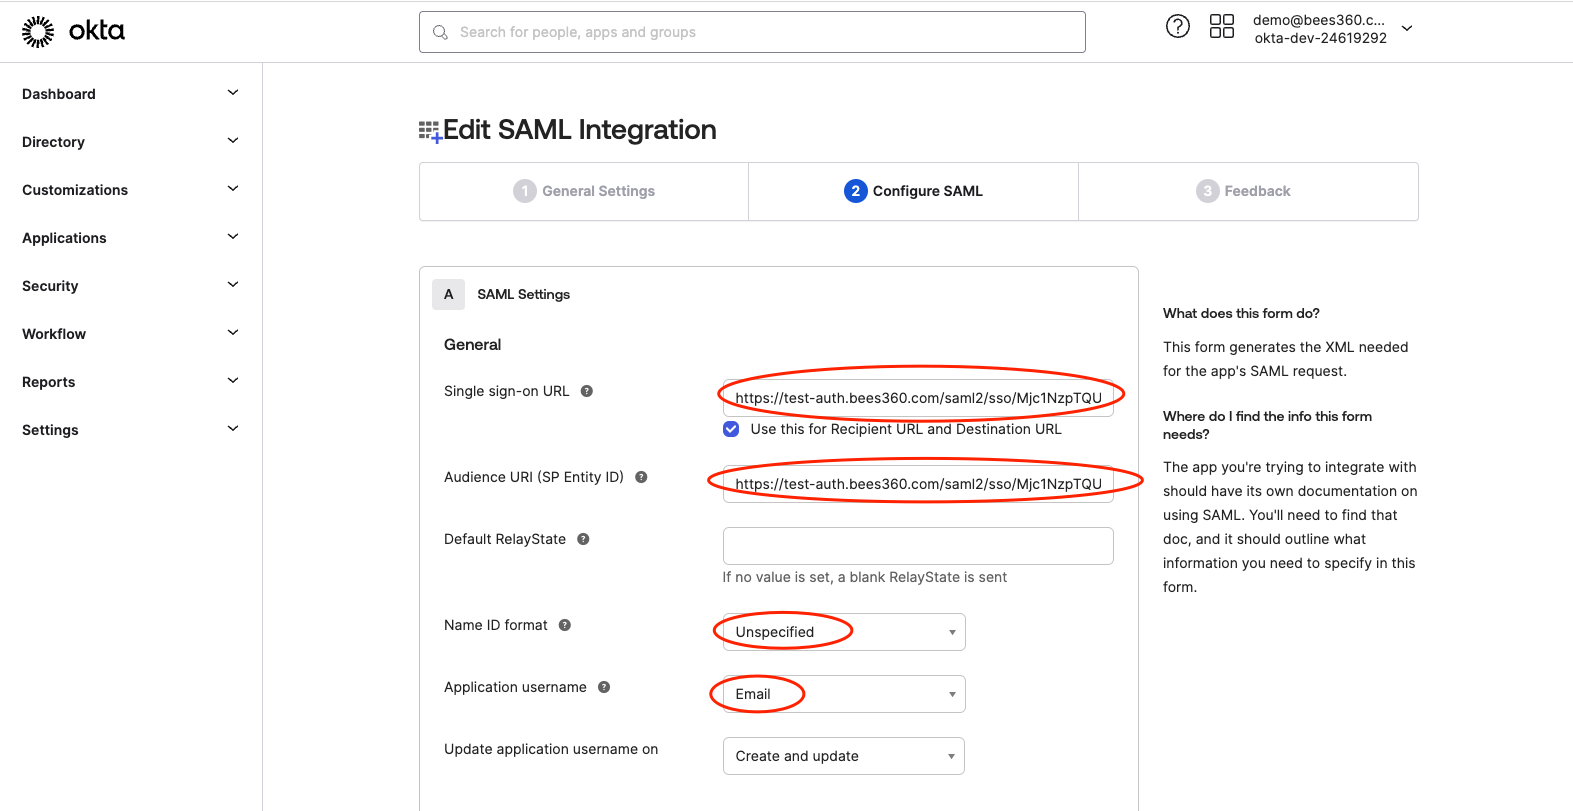
Task: Click the Default RelayState label
Action: (x=505, y=539)
